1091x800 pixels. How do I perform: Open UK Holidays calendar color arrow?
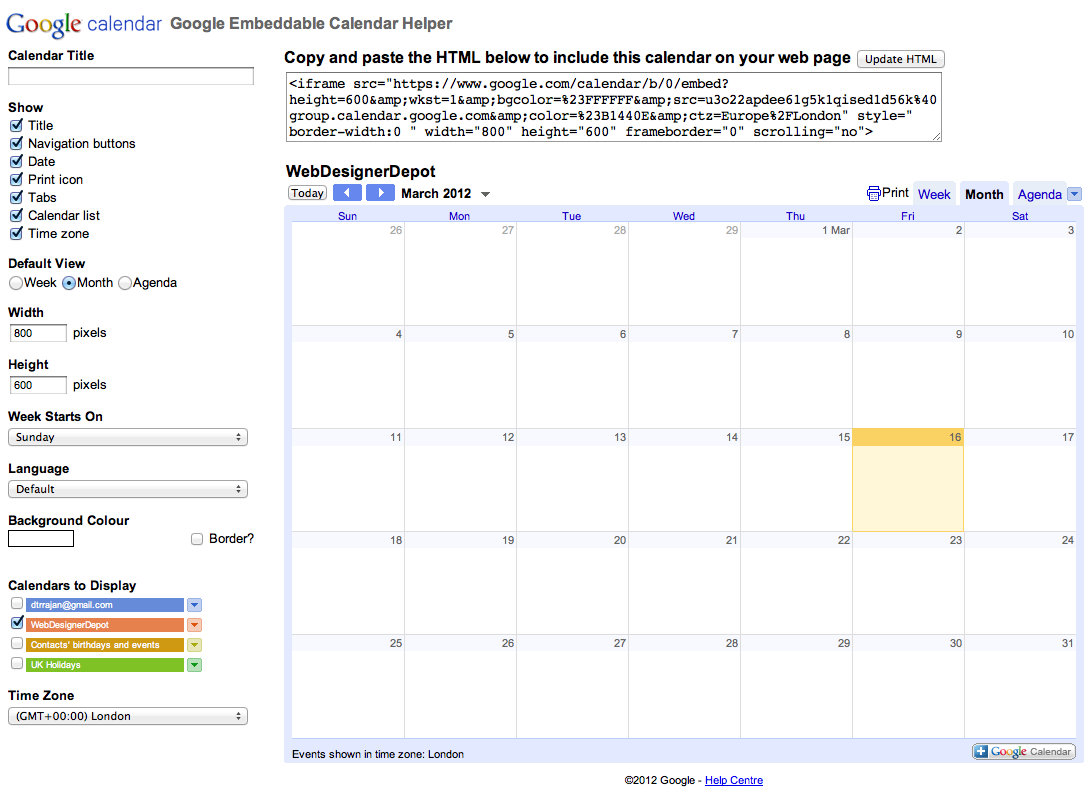coord(195,665)
